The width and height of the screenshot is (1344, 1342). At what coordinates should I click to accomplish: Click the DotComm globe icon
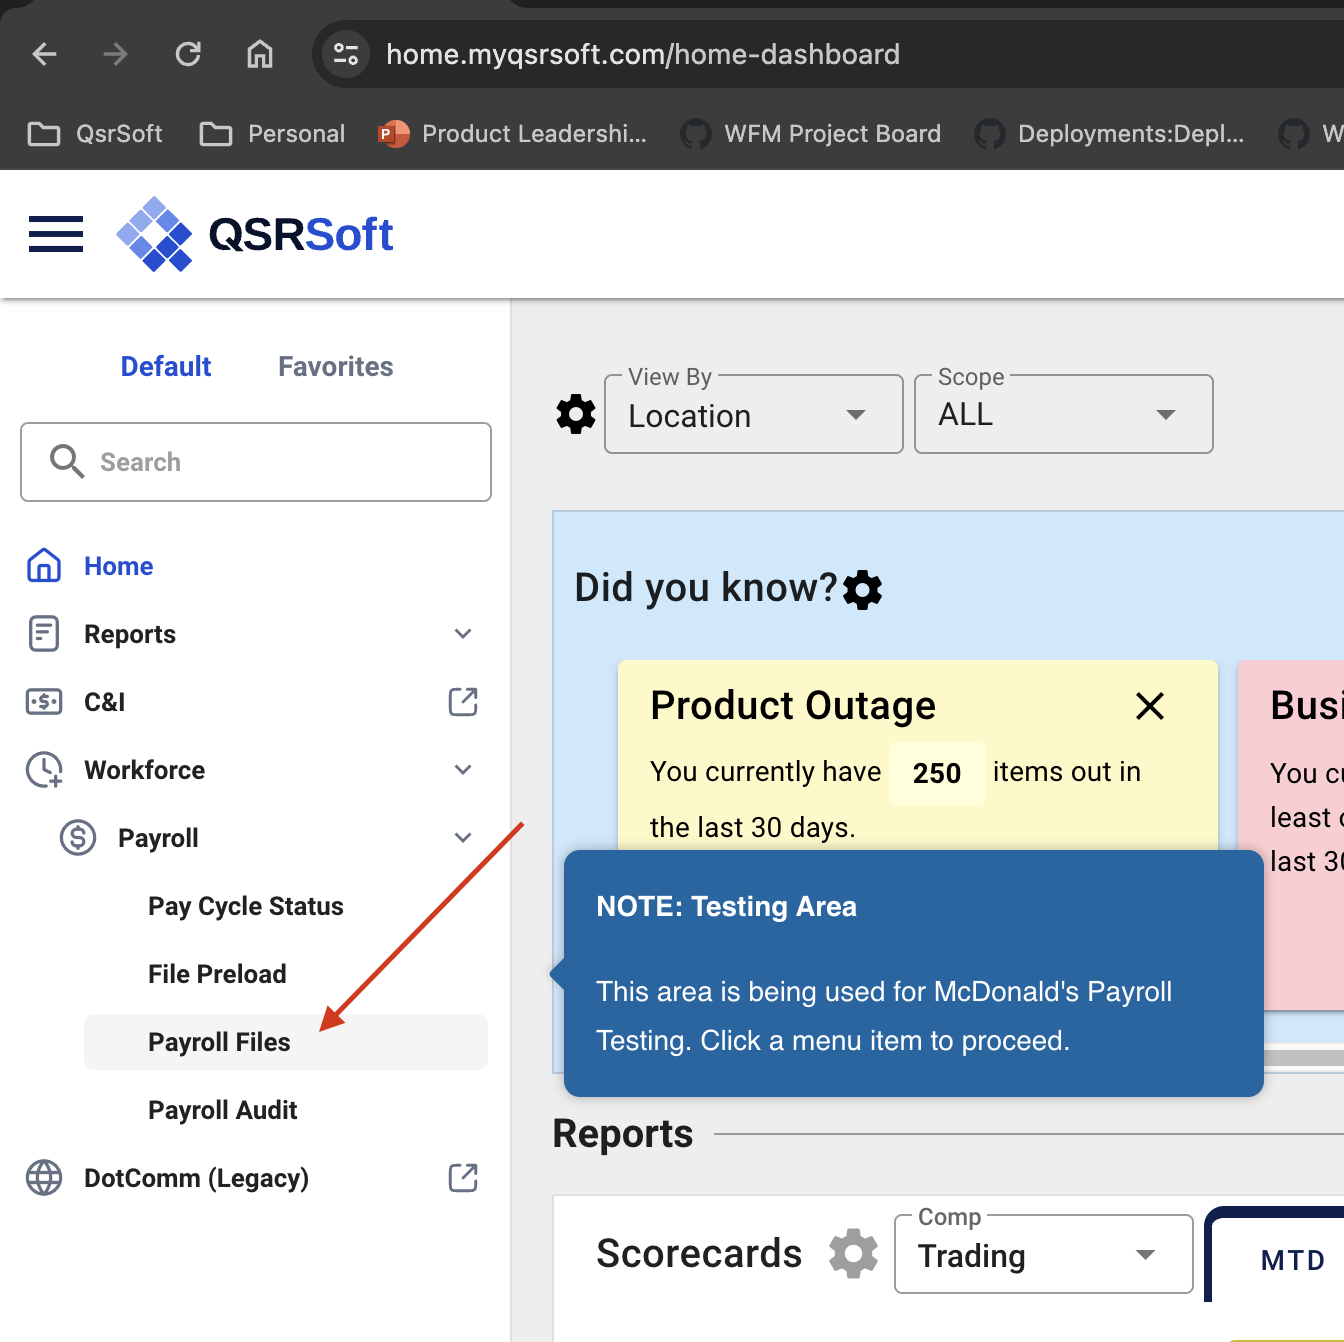pos(44,1178)
